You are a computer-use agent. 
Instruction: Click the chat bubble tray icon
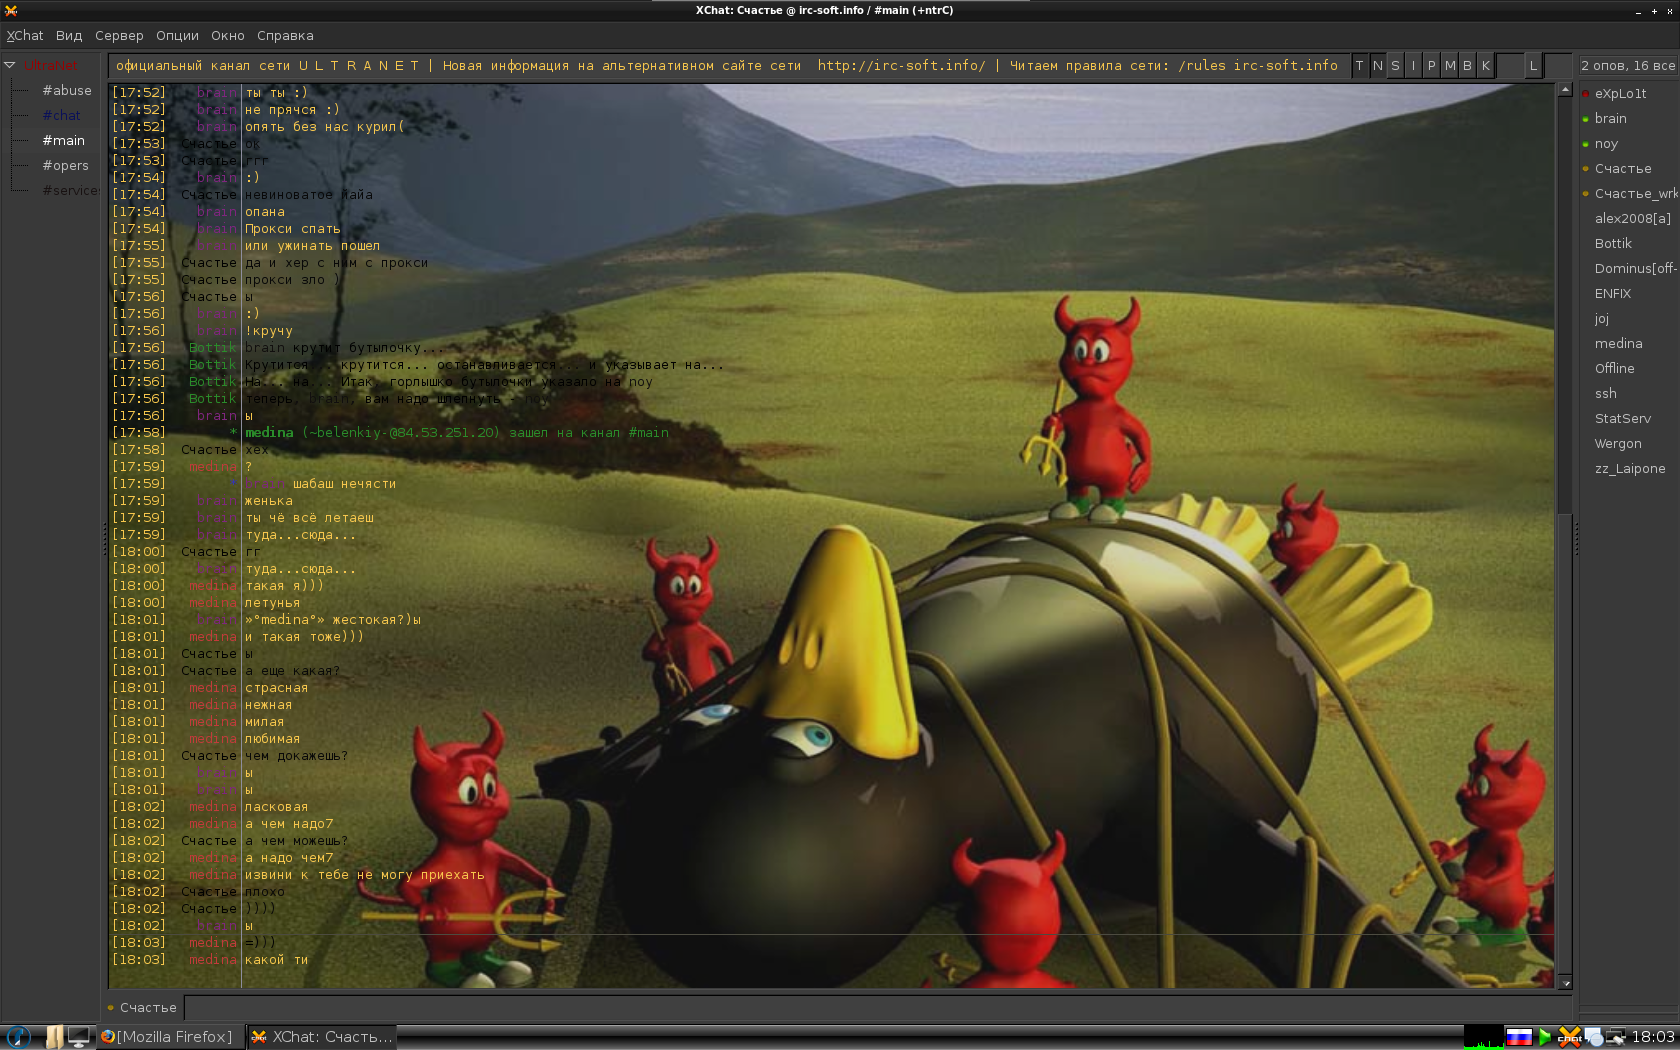[1594, 1037]
